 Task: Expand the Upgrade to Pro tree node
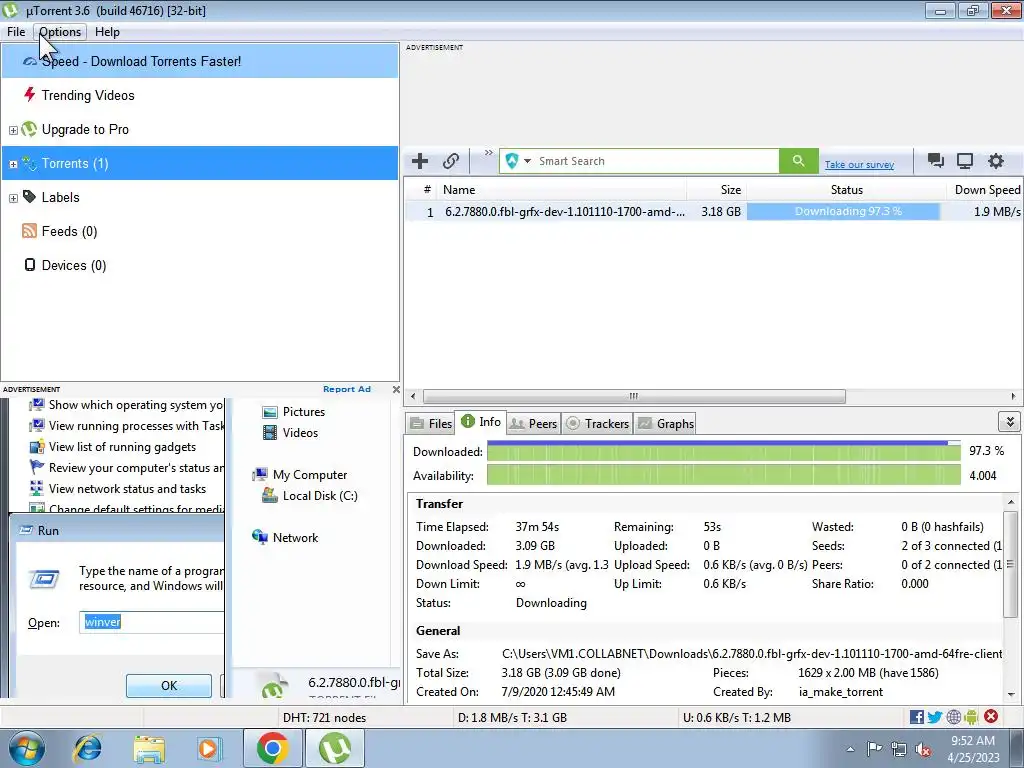13,131
